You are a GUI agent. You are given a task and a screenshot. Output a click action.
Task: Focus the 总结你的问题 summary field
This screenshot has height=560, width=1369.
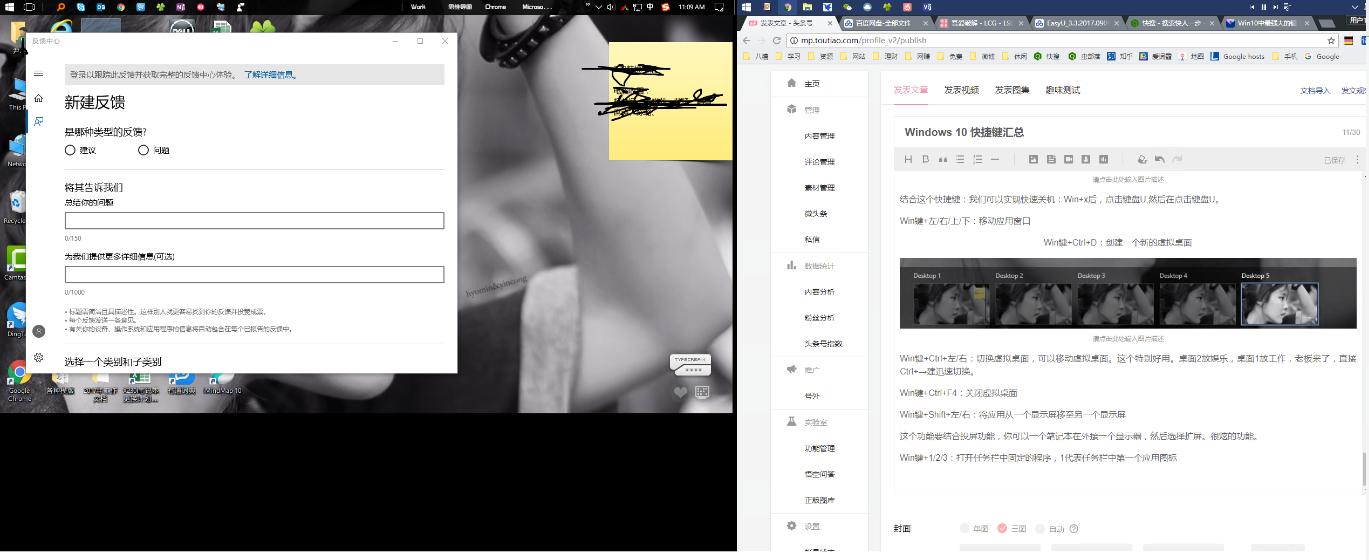coord(254,220)
